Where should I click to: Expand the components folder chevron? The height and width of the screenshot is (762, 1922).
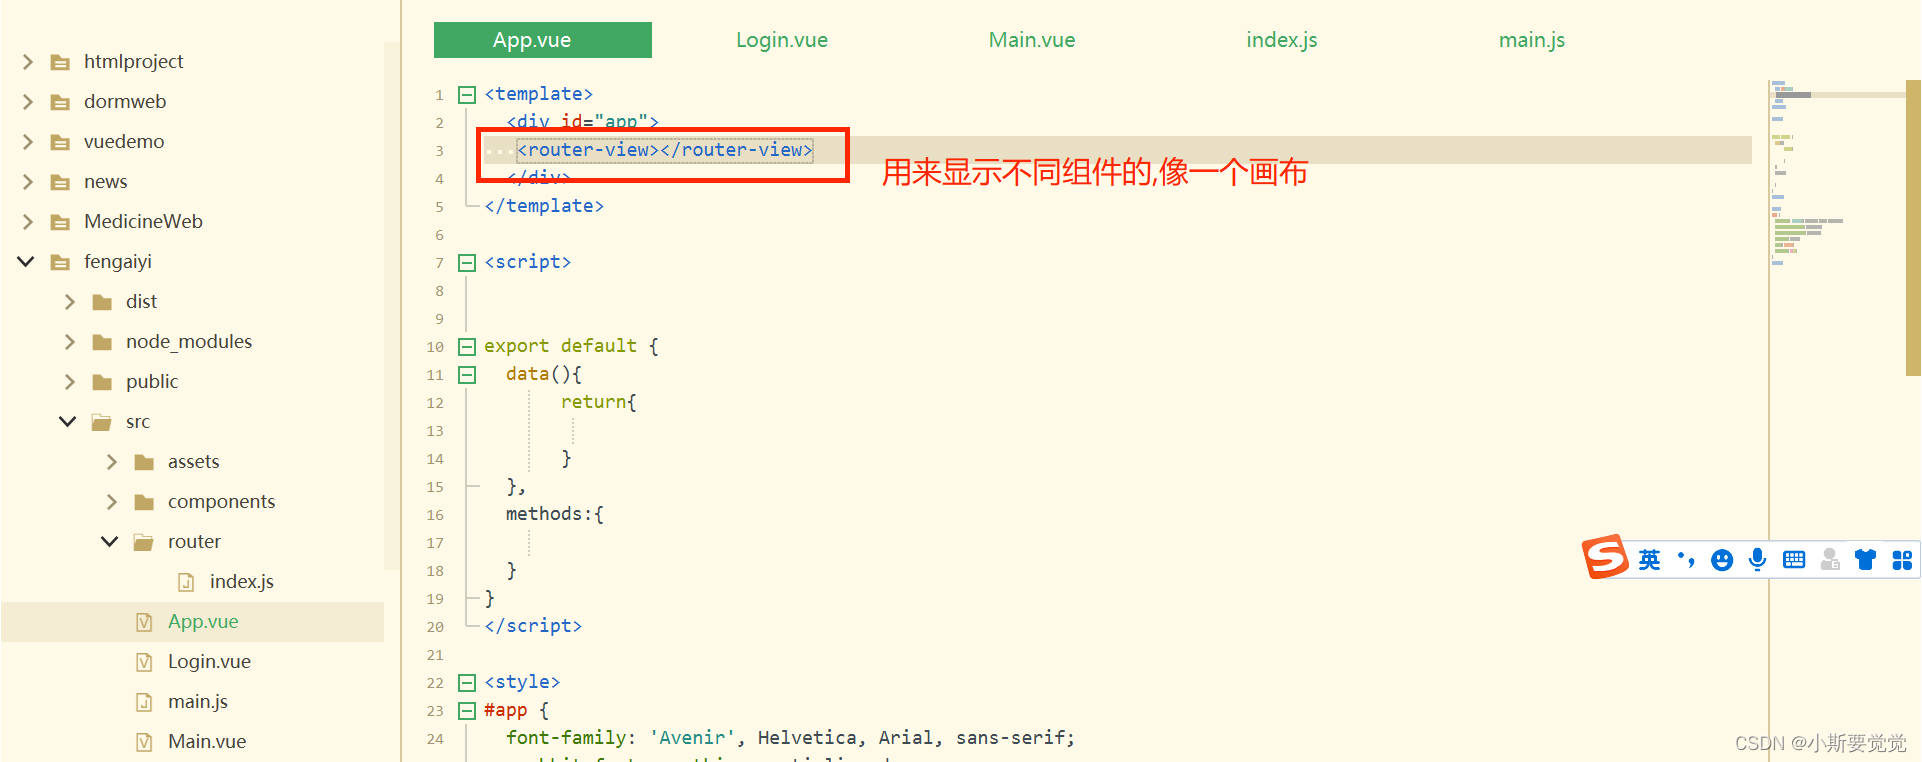[112, 502]
